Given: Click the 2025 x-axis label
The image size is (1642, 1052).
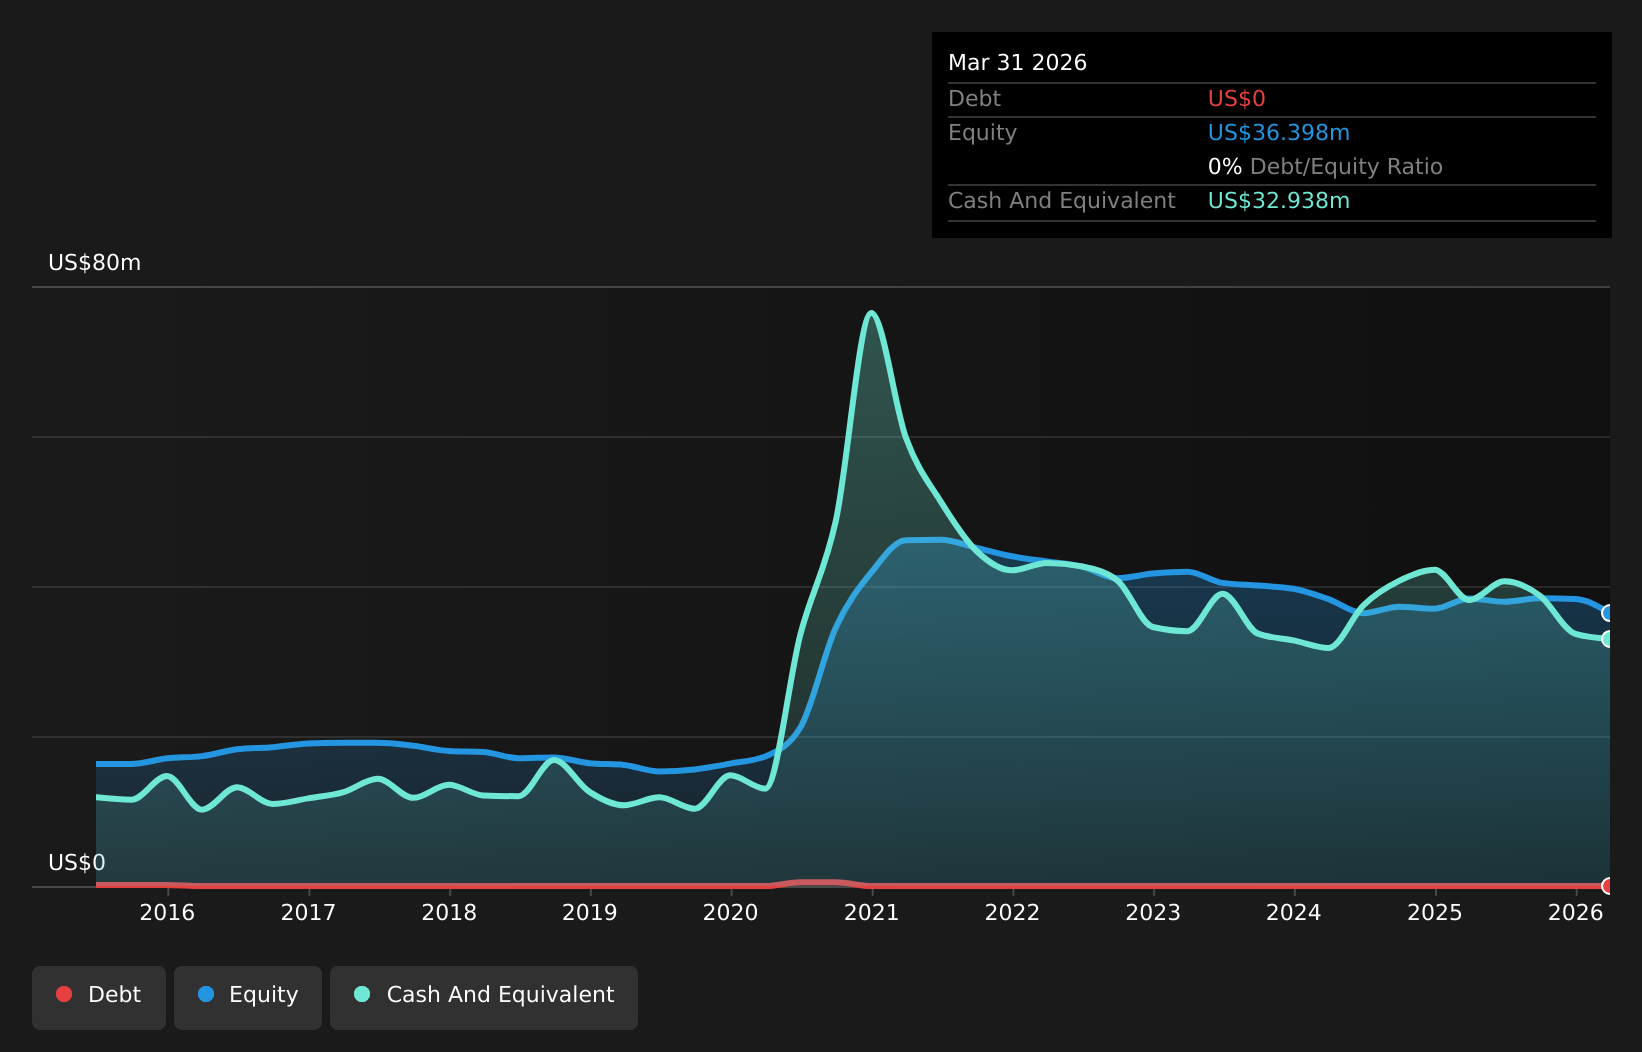Looking at the screenshot, I should coord(1435,912).
